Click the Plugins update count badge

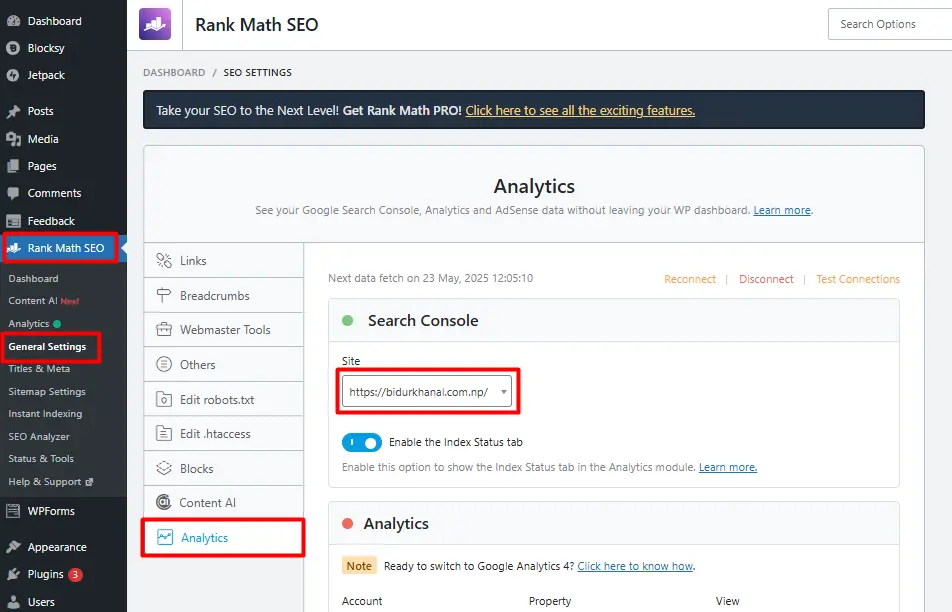tap(74, 575)
